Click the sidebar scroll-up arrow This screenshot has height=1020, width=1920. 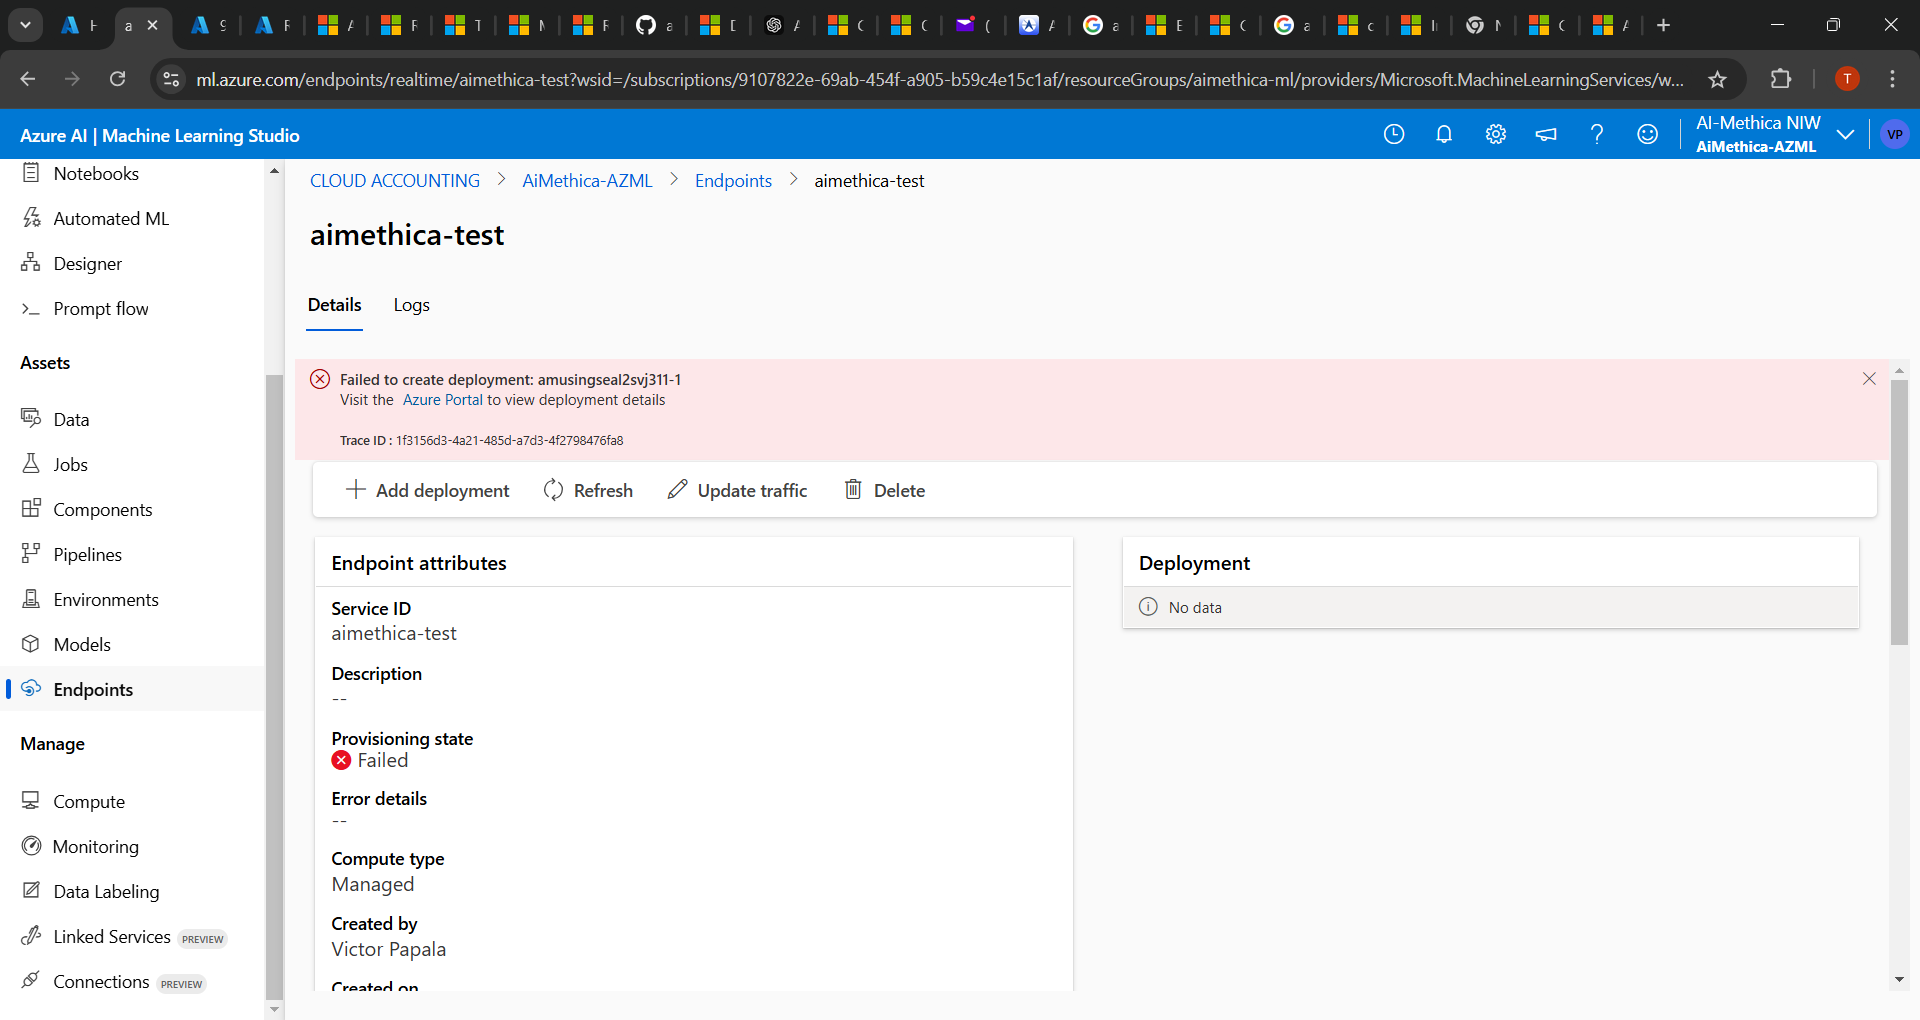coord(274,171)
